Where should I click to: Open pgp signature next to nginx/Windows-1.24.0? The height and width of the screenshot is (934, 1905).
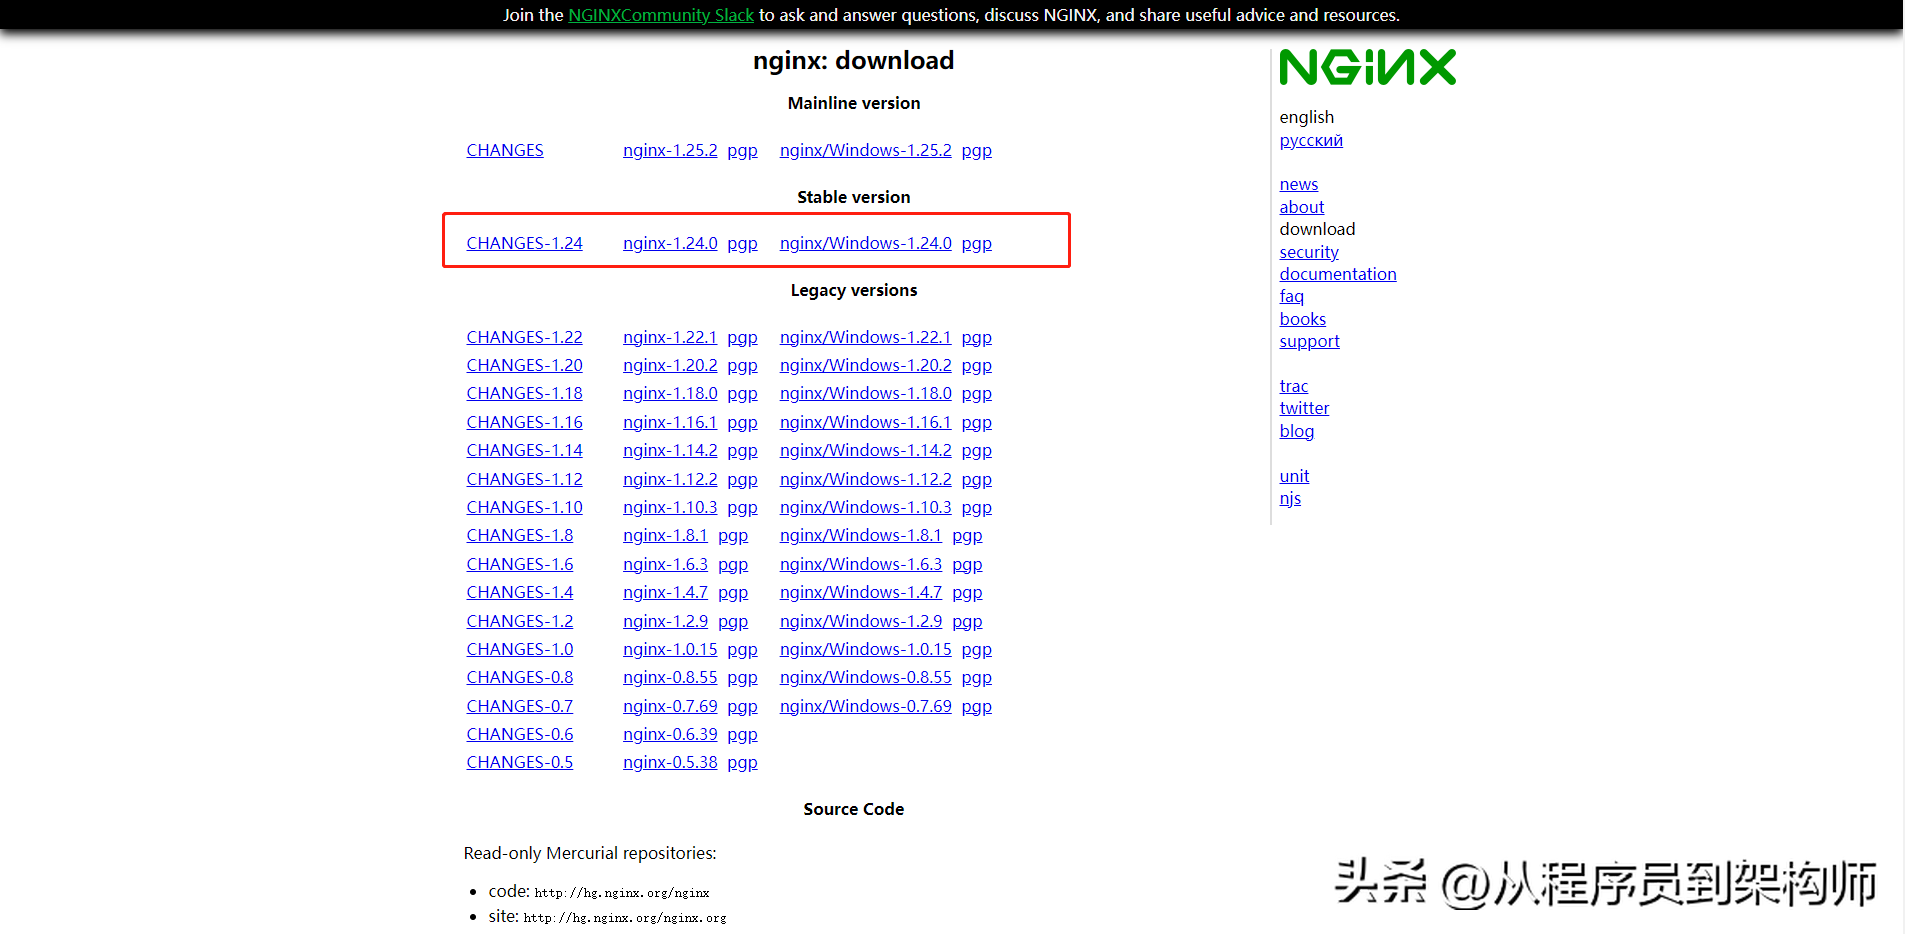click(977, 244)
